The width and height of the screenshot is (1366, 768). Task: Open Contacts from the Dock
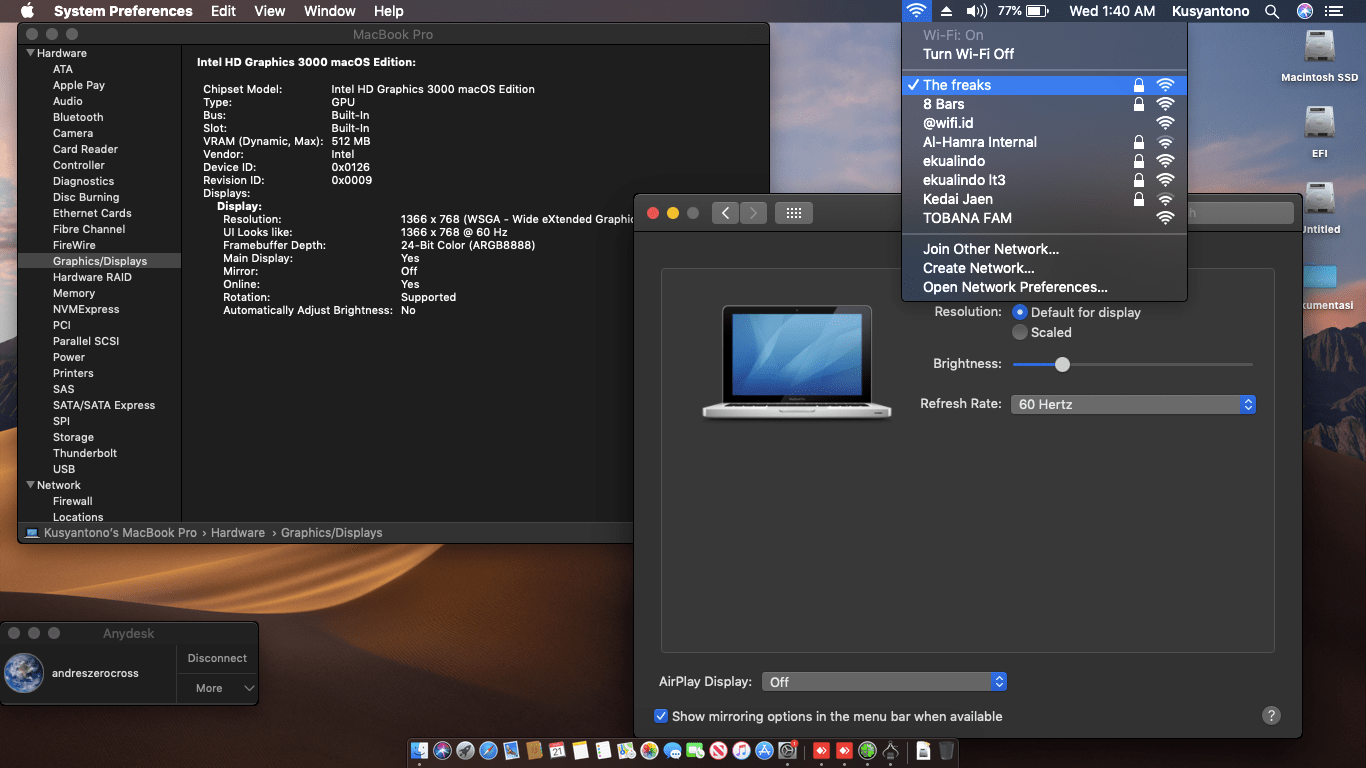[x=535, y=750]
